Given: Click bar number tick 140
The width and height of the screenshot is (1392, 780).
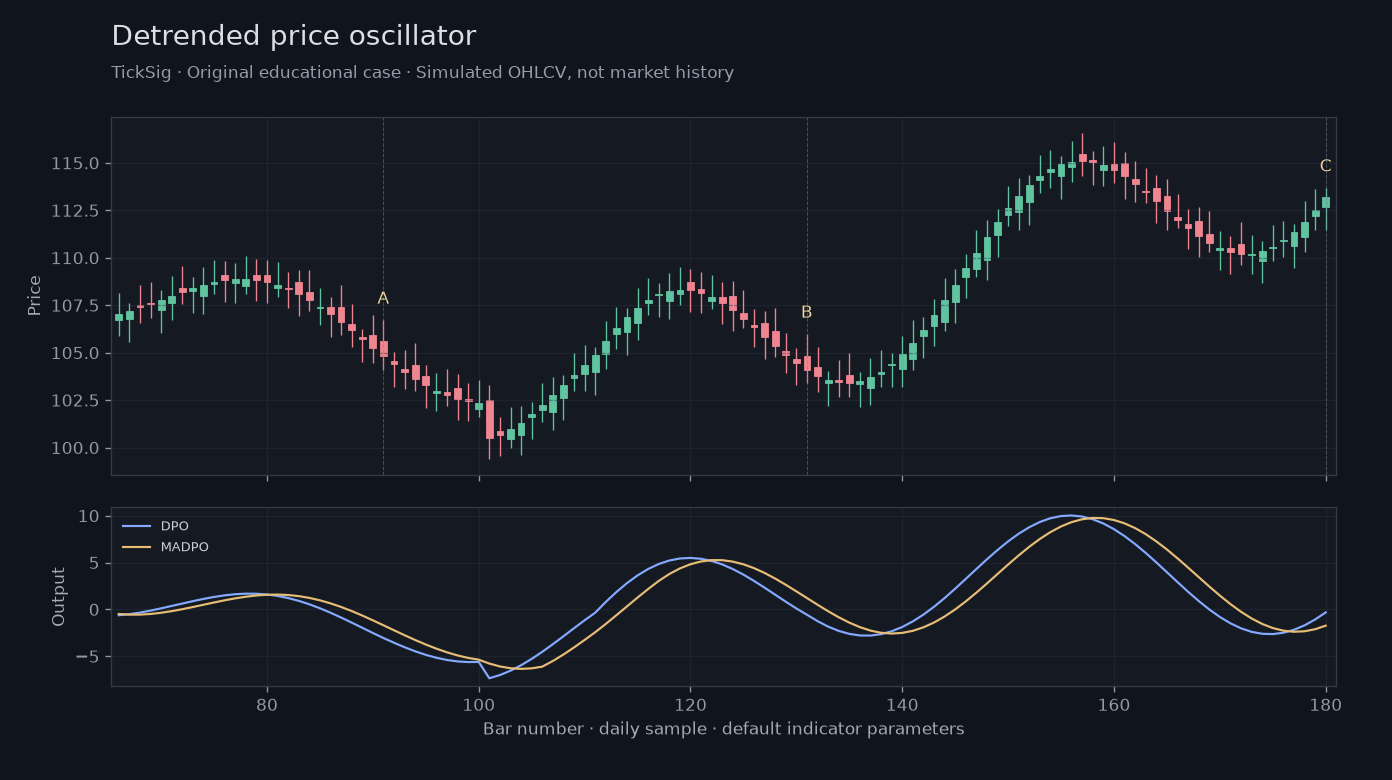Looking at the screenshot, I should point(902,704).
